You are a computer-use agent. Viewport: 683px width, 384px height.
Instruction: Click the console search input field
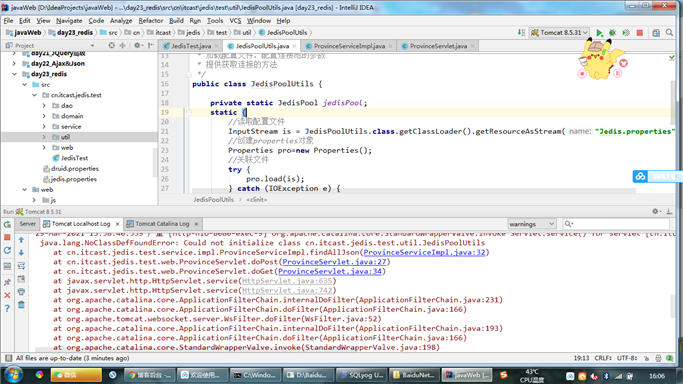click(616, 224)
